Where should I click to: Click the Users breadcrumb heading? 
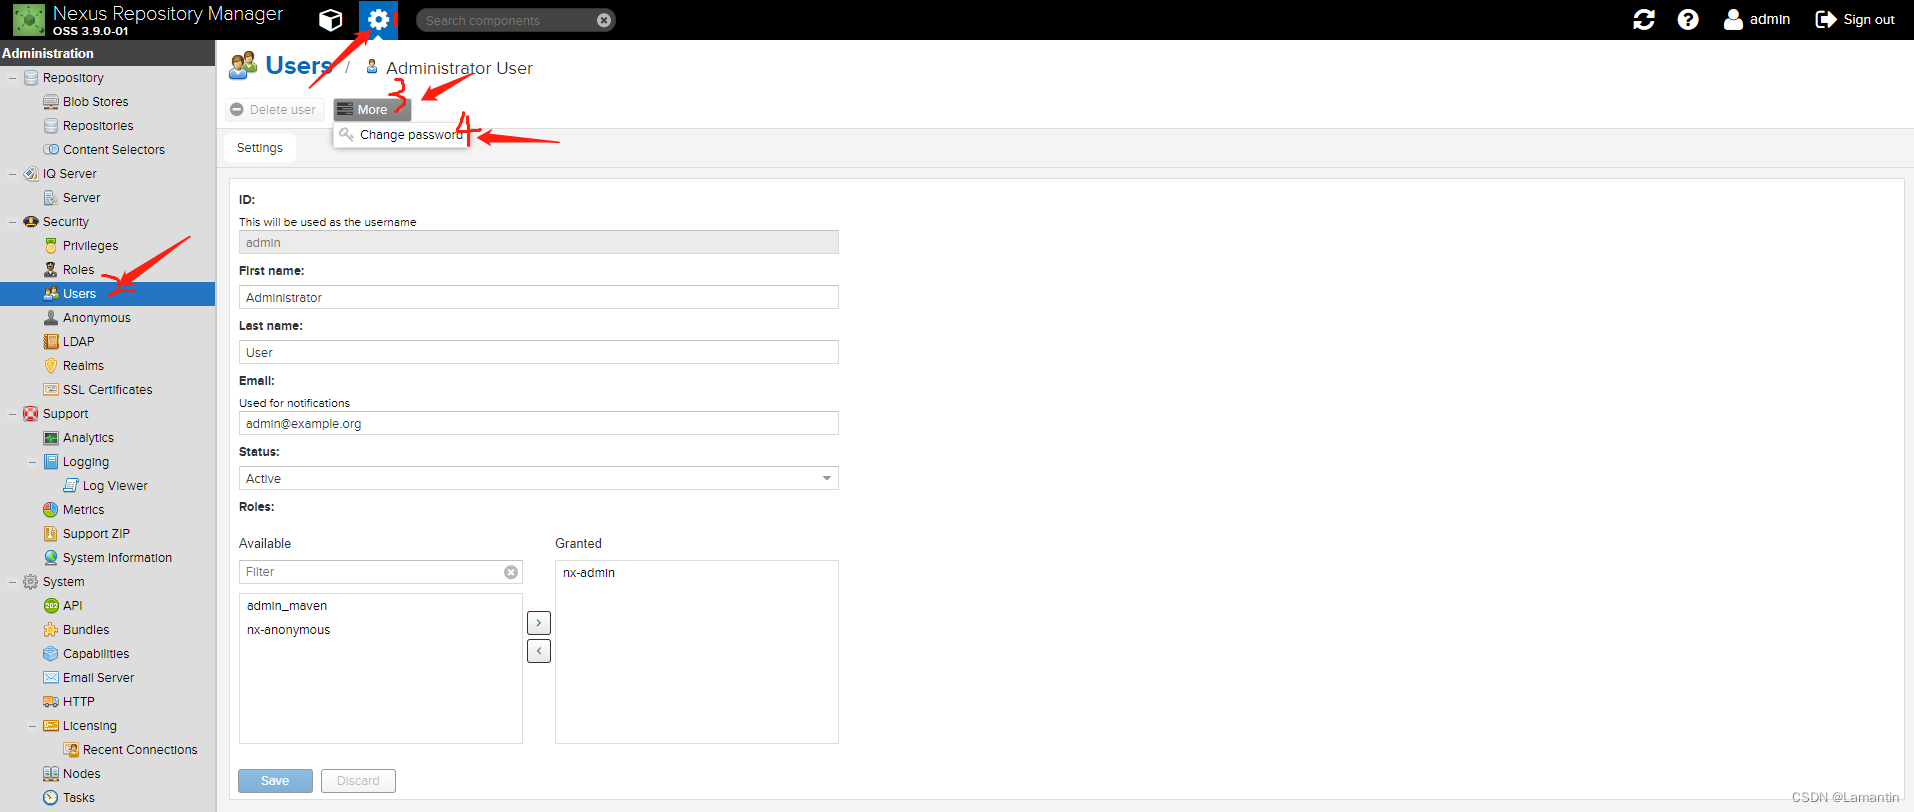pos(298,66)
